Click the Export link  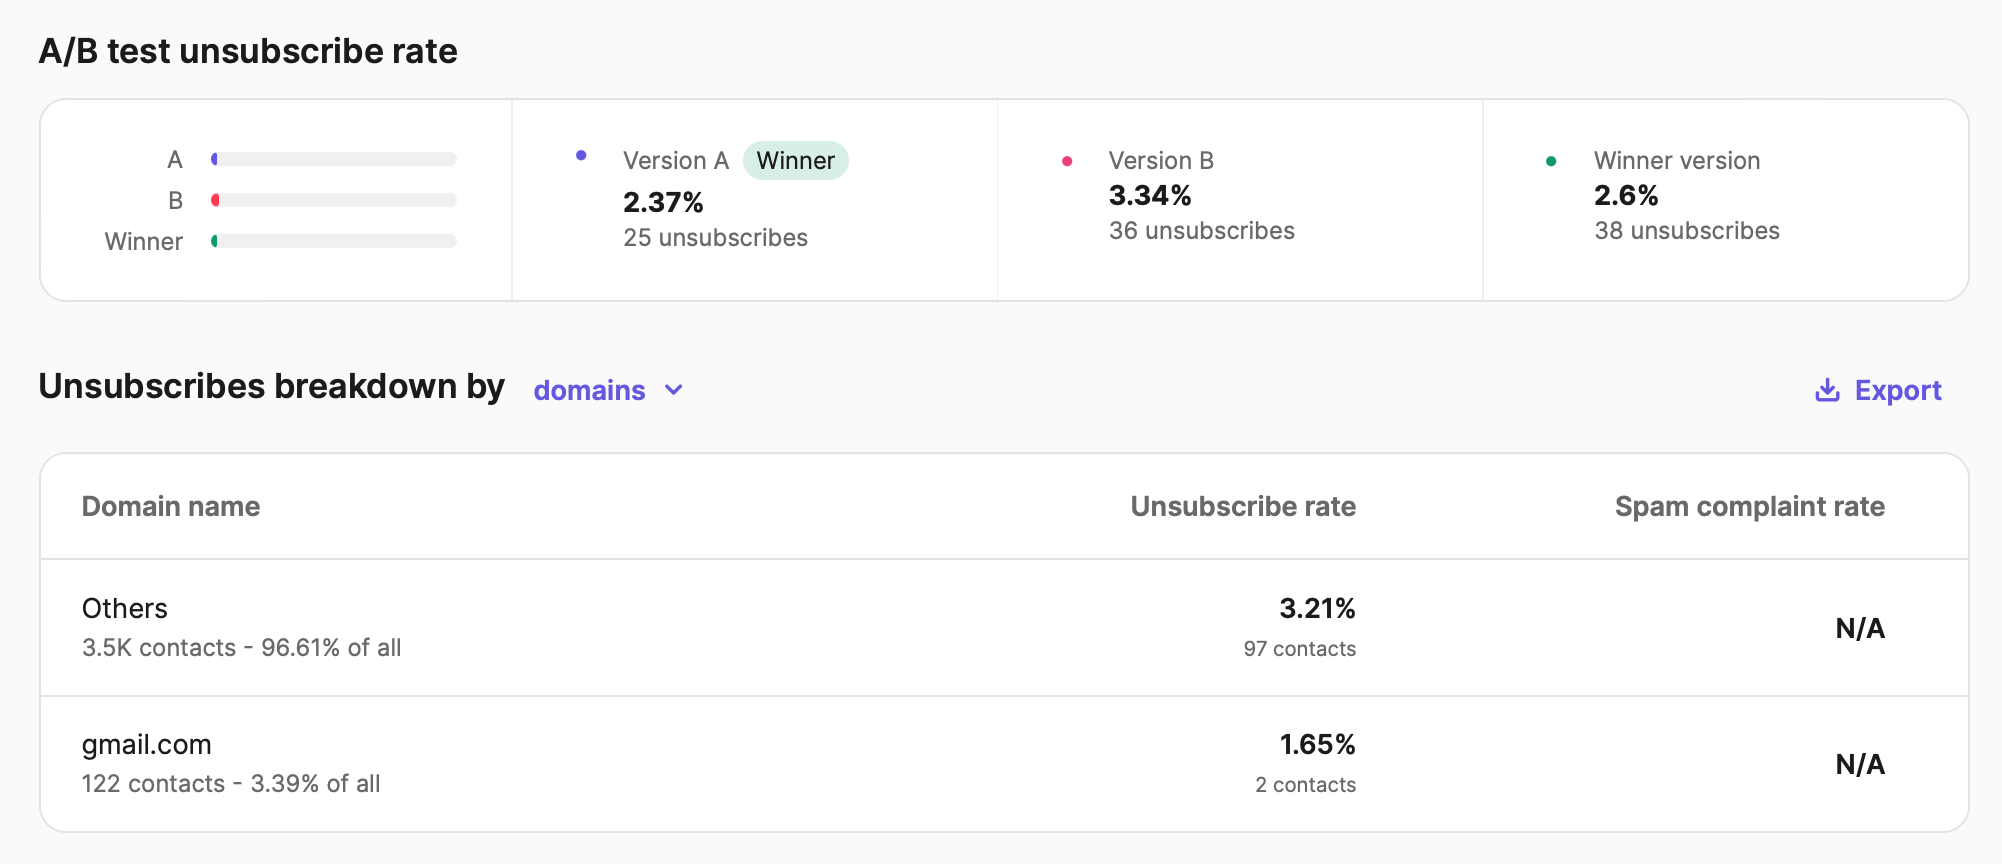(x=1897, y=390)
